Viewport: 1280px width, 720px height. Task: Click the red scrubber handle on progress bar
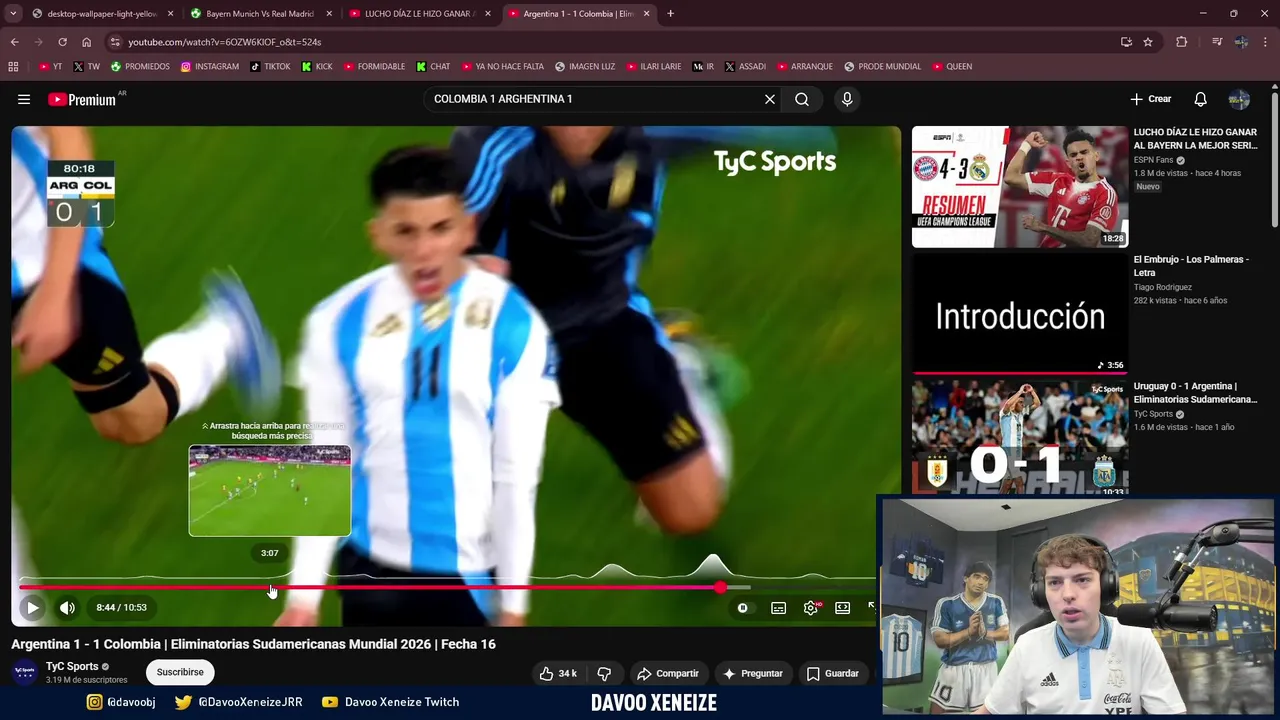(720, 587)
